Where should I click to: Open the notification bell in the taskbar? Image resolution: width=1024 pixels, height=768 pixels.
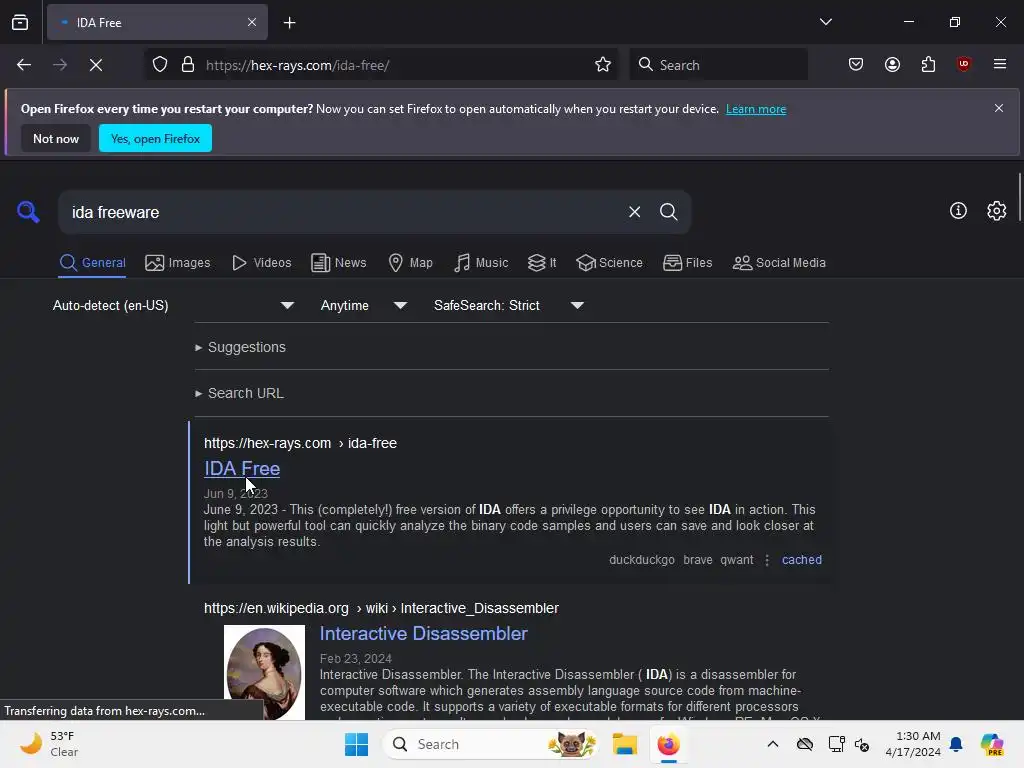[956, 744]
